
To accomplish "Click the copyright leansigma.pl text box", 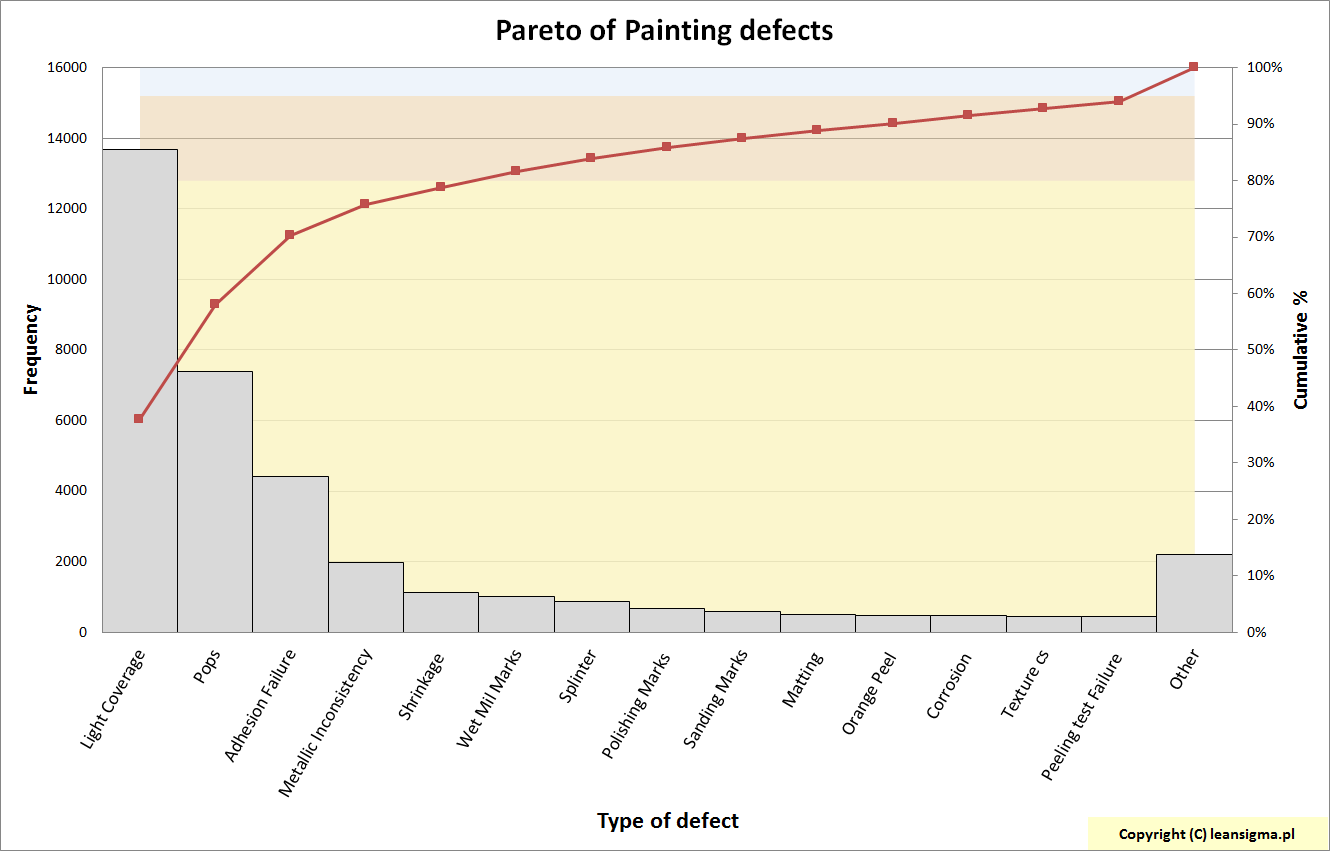I will [x=1206, y=834].
